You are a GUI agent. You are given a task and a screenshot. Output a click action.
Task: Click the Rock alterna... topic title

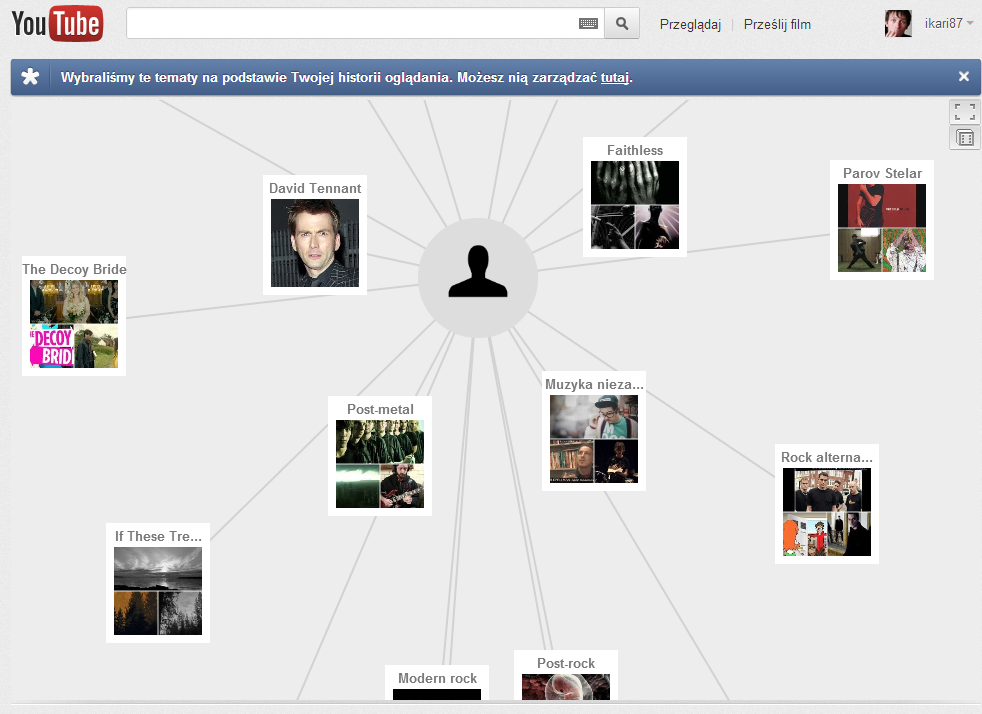click(x=827, y=457)
